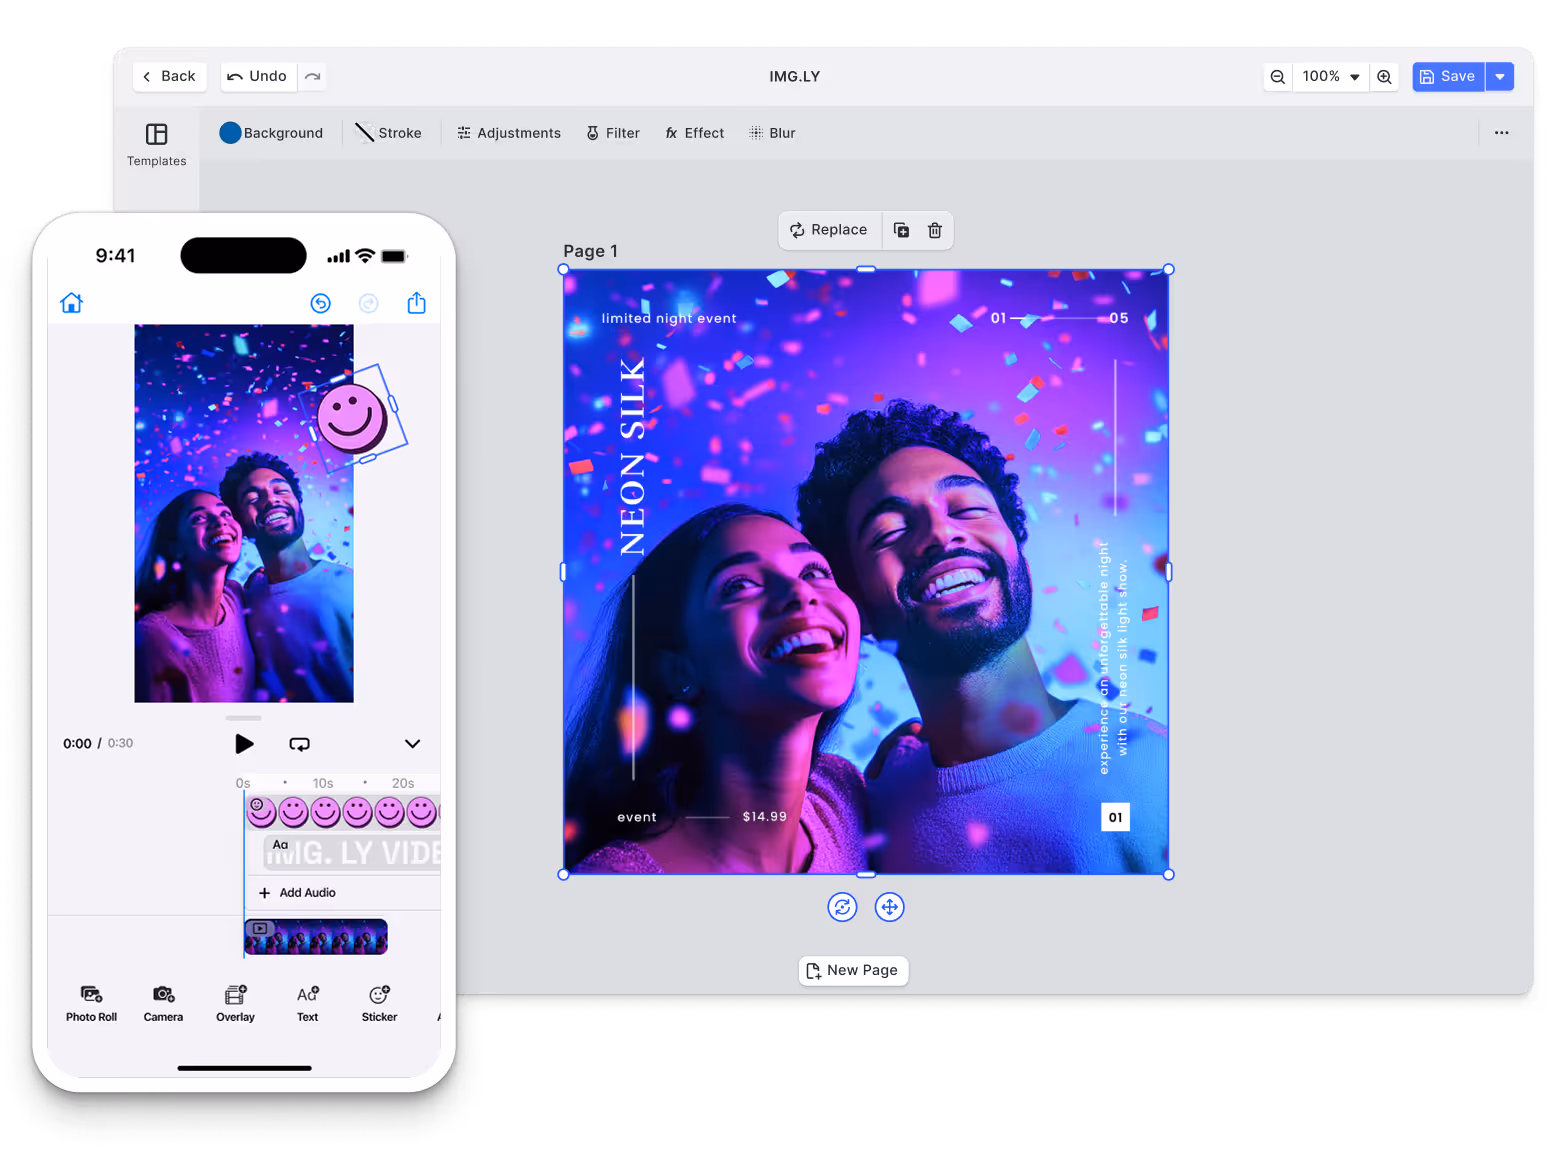Viewport: 1561px width, 1150px height.
Task: Tap the share export icon on phone
Action: (417, 303)
